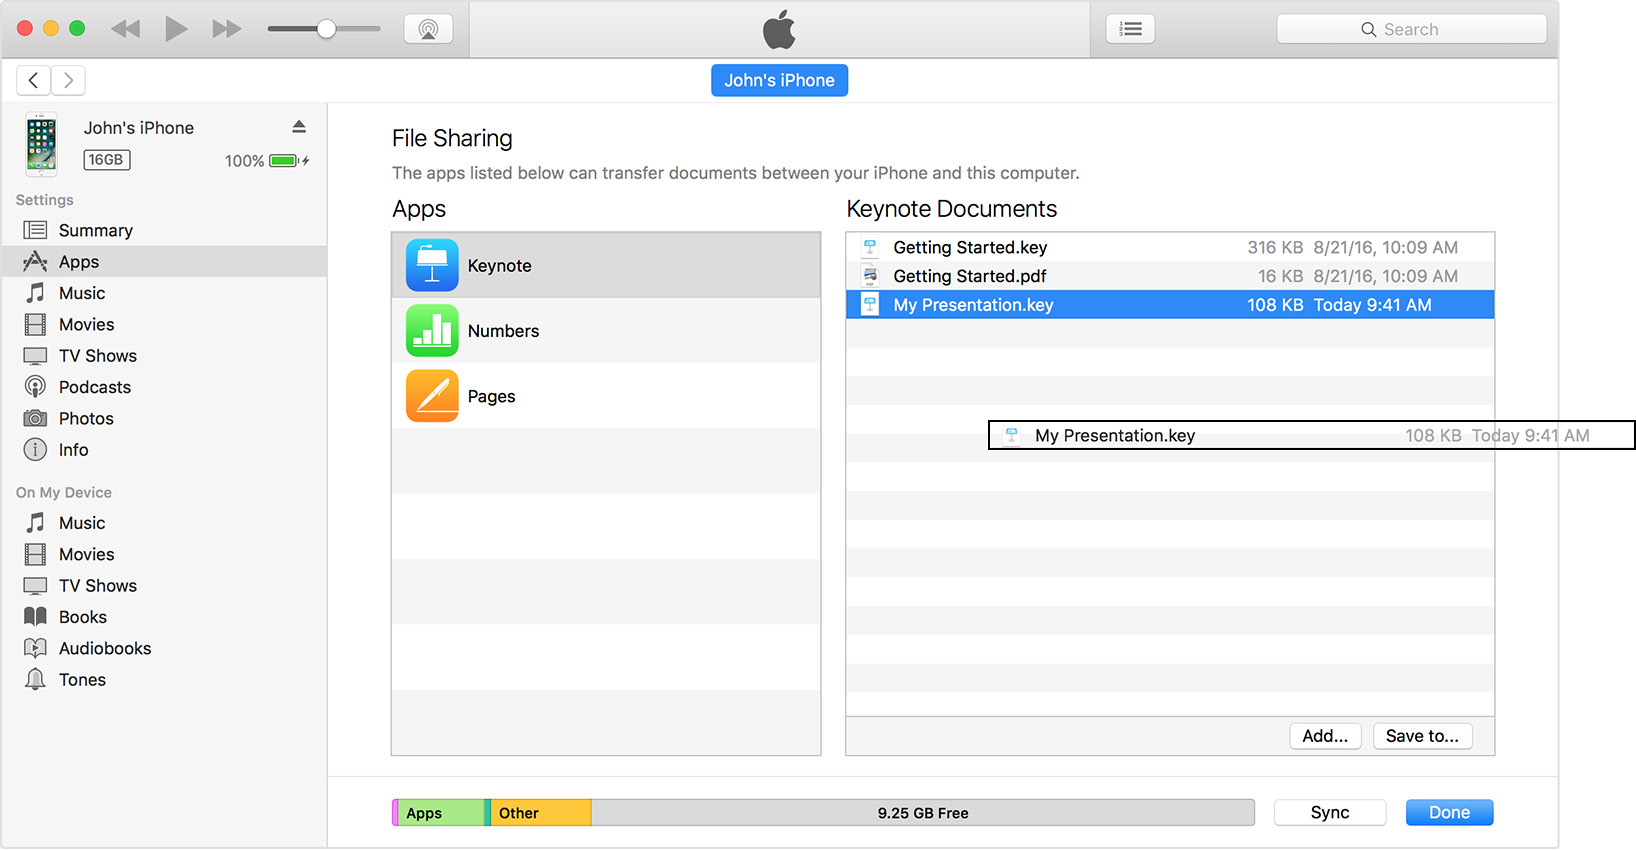The height and width of the screenshot is (850, 1636).
Task: Go back with the left chevron
Action: 33,80
